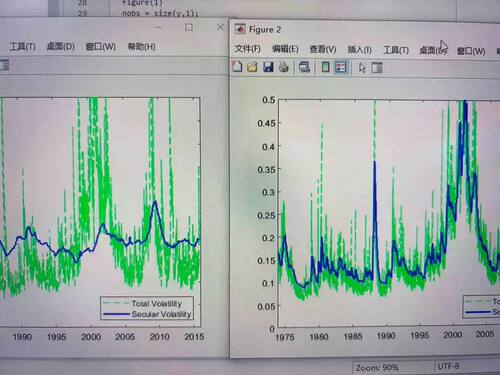Print the figure using printer icon

click(x=284, y=67)
